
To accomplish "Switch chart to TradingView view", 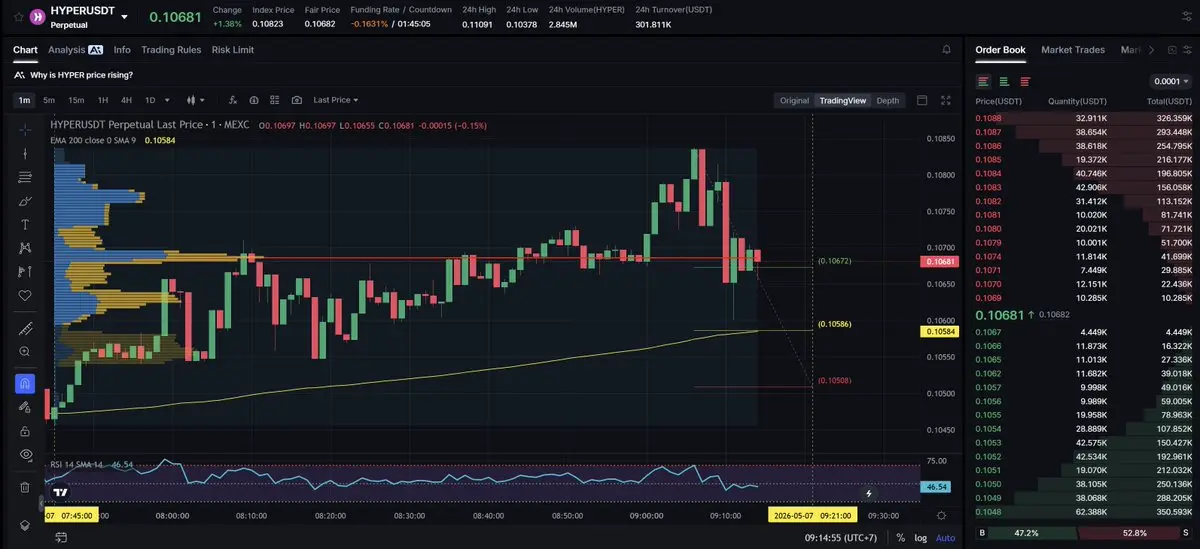I will [x=842, y=100].
